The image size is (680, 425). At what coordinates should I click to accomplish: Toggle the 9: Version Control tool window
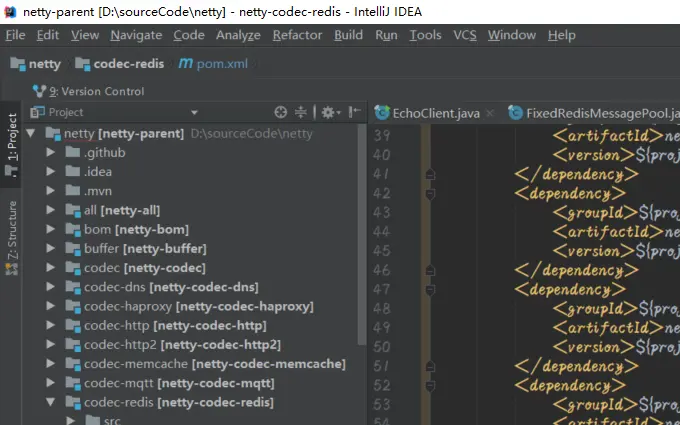point(88,92)
